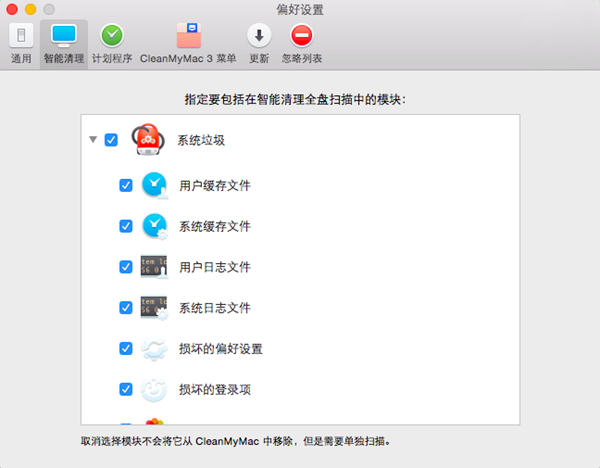This screenshot has height=468, width=600.
Task: Switch to the CleanMyMac 3 菜单 tab label
Action: [188, 59]
